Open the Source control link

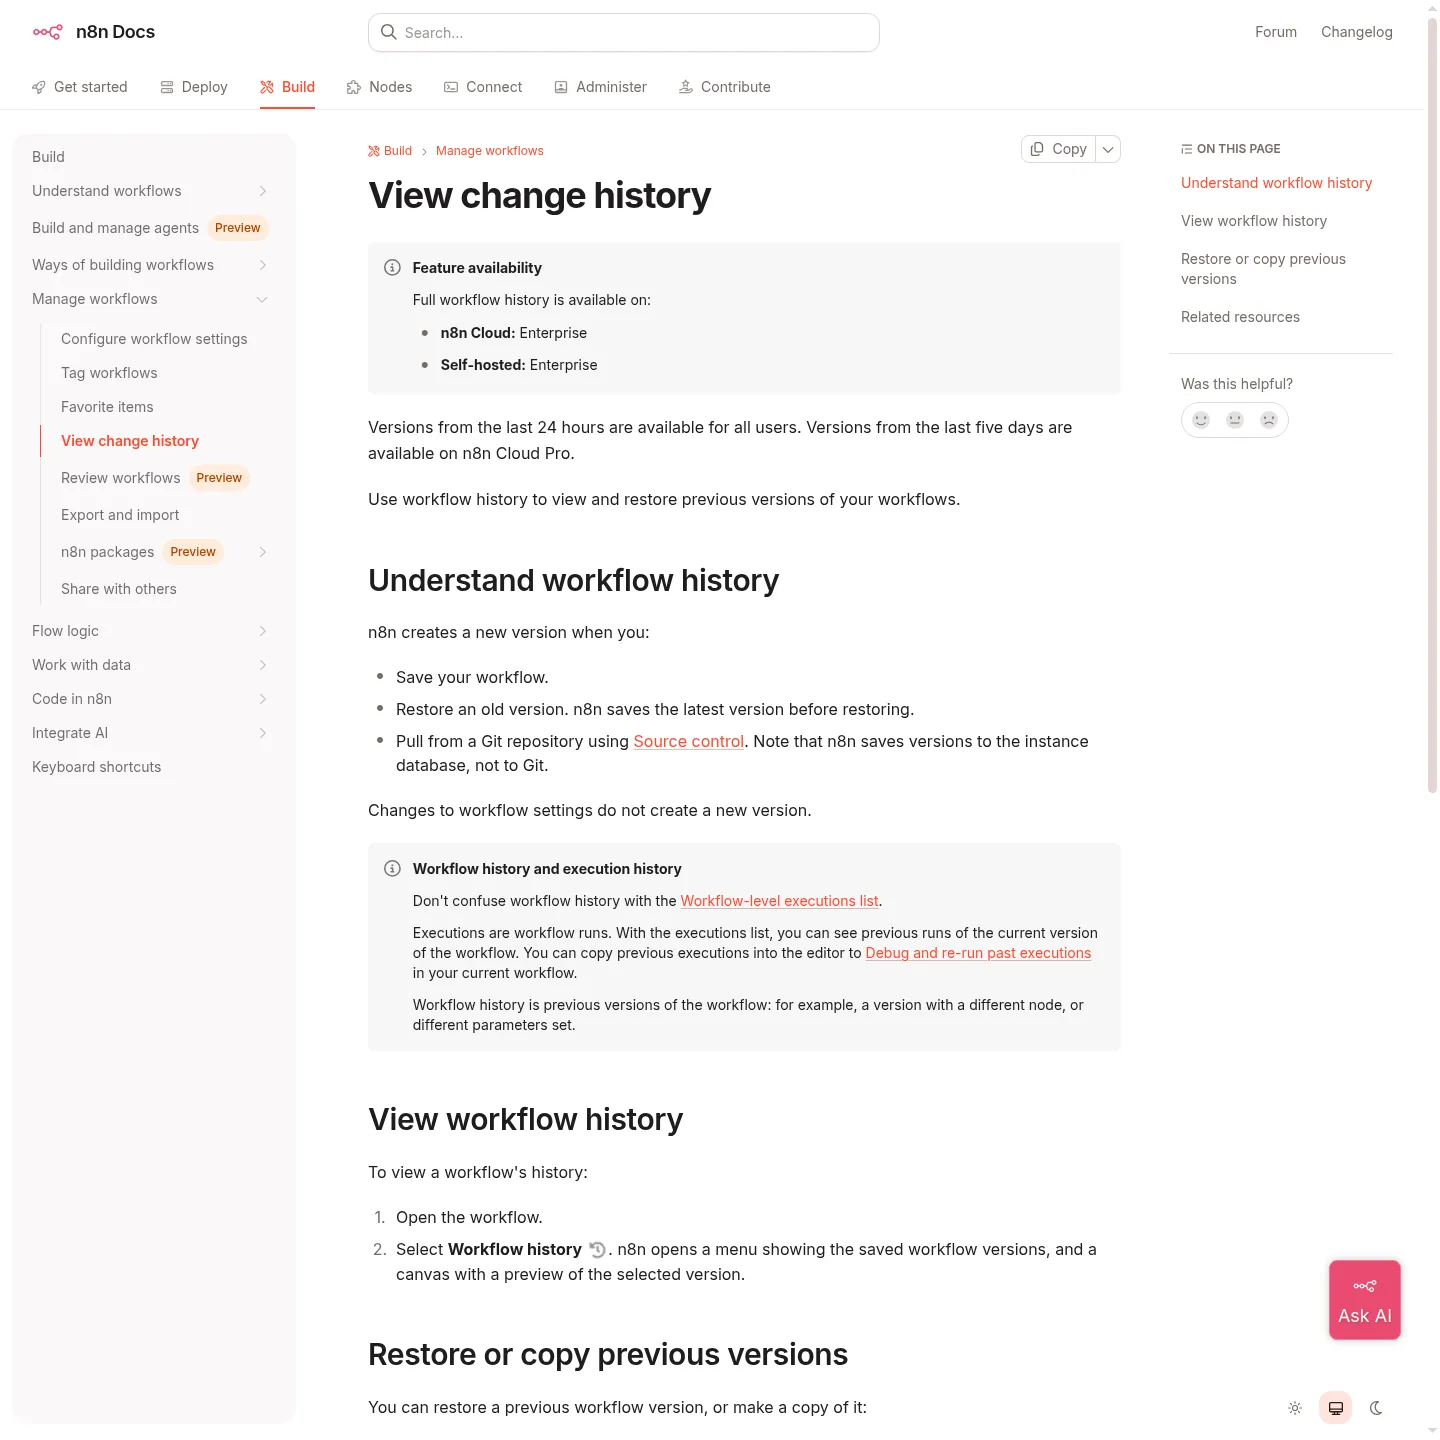(689, 741)
